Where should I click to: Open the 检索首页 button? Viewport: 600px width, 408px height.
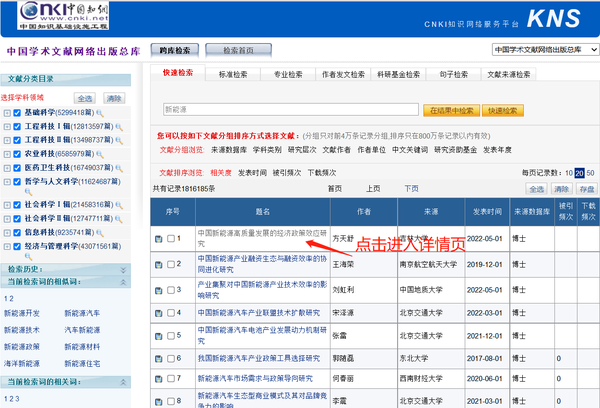238,51
